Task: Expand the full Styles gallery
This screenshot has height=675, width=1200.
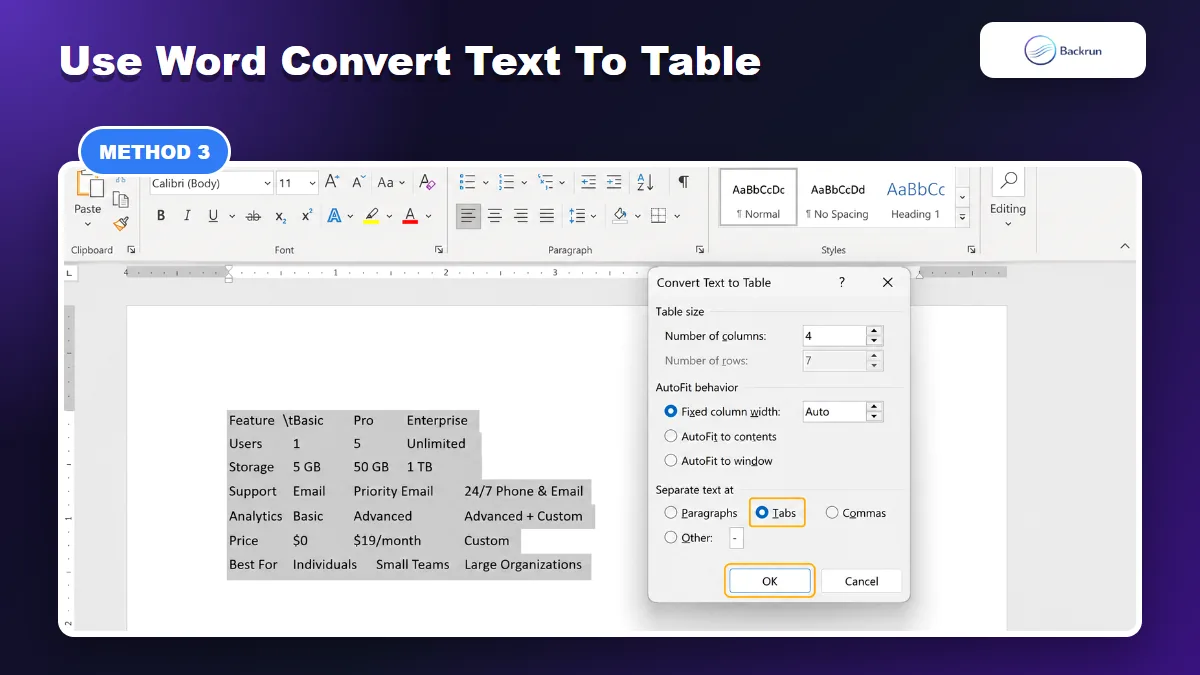Action: coord(962,217)
